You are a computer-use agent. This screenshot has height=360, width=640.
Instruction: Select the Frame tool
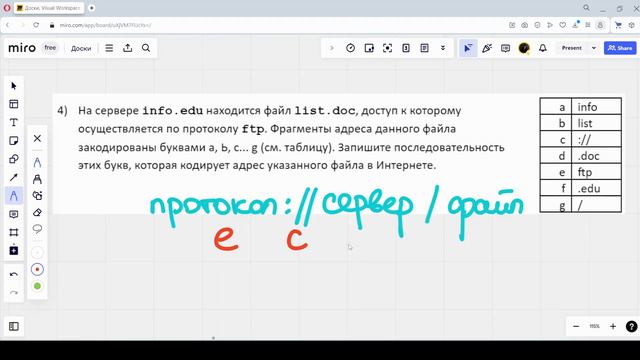[14, 232]
